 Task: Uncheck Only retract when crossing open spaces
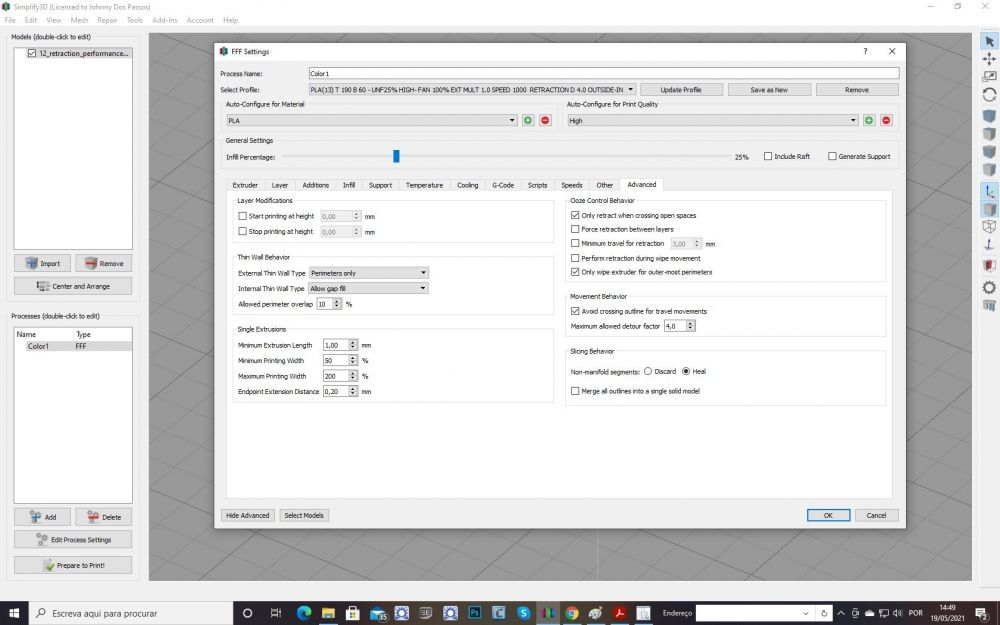coord(575,216)
